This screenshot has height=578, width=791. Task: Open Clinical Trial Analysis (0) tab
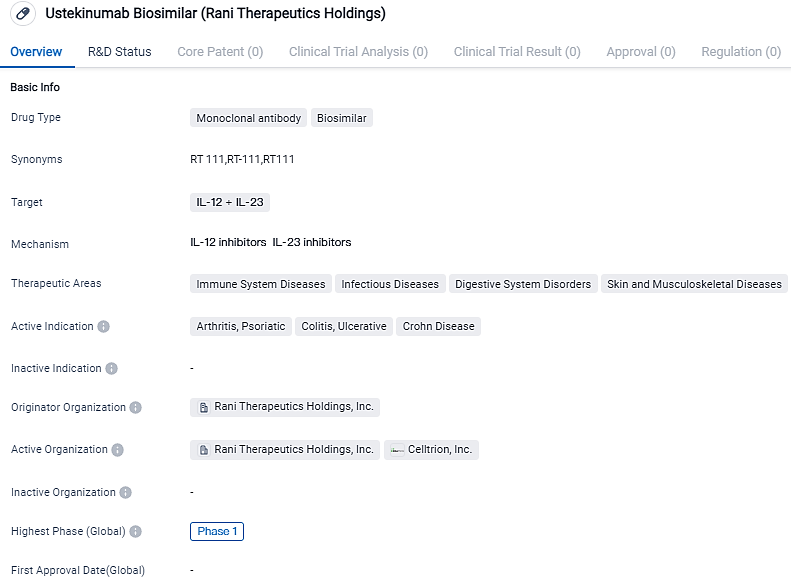[358, 52]
